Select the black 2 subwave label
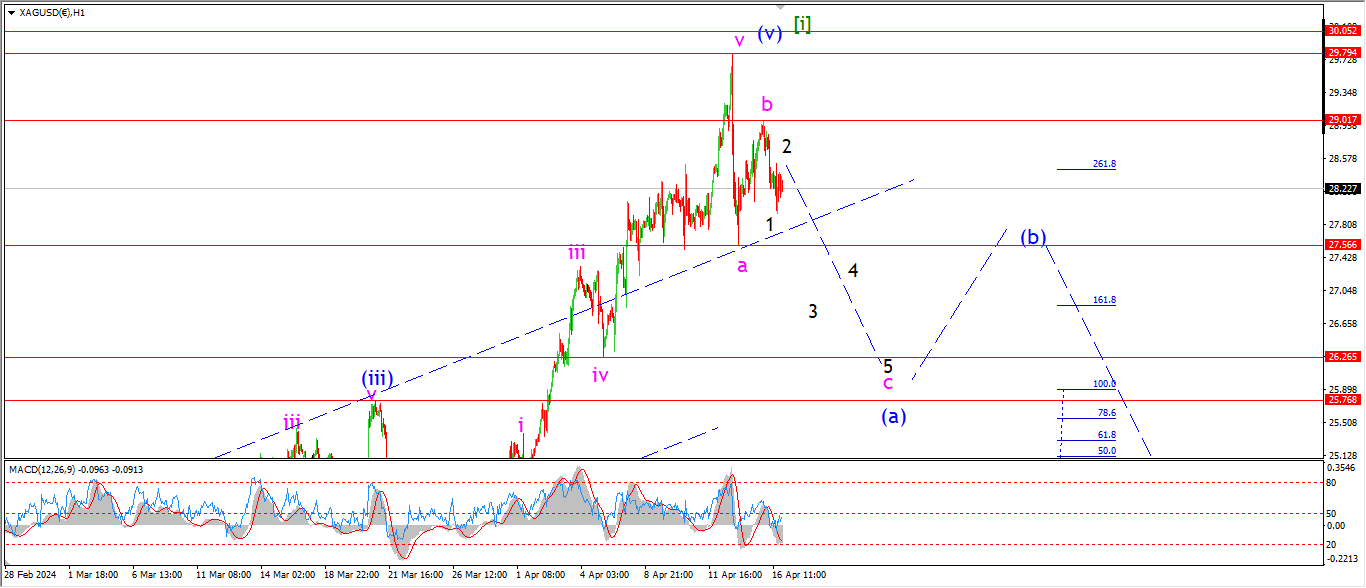This screenshot has width=1366, height=588. coord(787,147)
